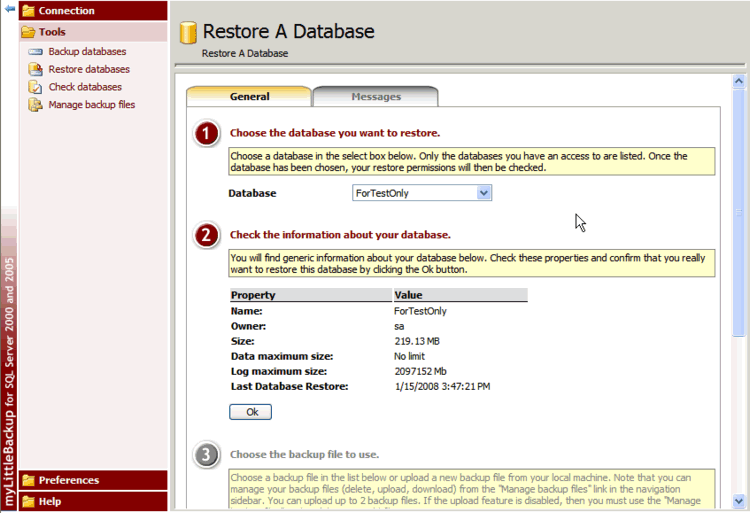This screenshot has width=750, height=513.
Task: Click the heading Choose the backup file to use
Action: click(304, 455)
